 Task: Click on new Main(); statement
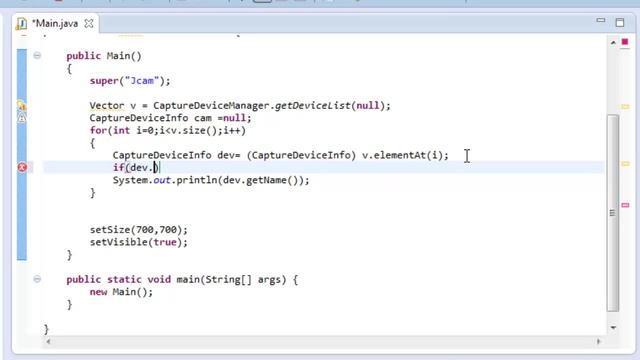click(x=121, y=292)
